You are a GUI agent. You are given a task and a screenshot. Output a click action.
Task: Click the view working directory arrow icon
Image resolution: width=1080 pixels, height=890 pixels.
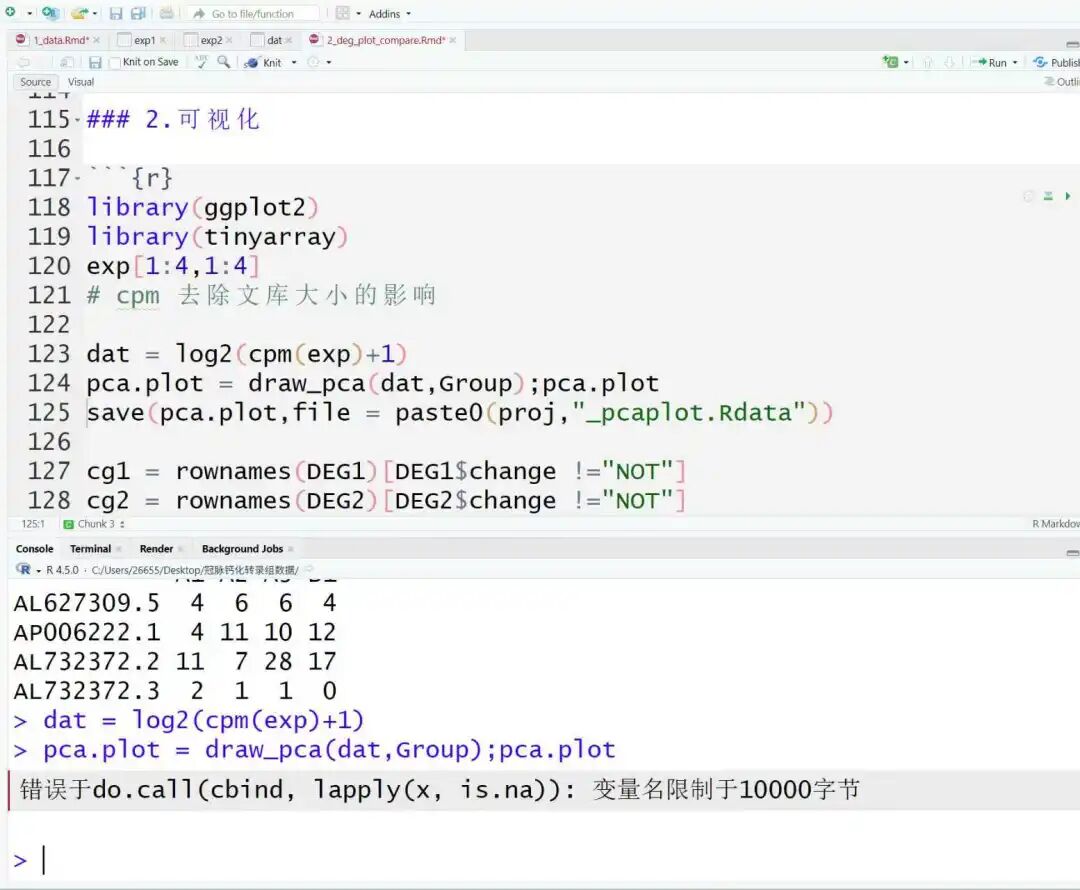[x=309, y=569]
